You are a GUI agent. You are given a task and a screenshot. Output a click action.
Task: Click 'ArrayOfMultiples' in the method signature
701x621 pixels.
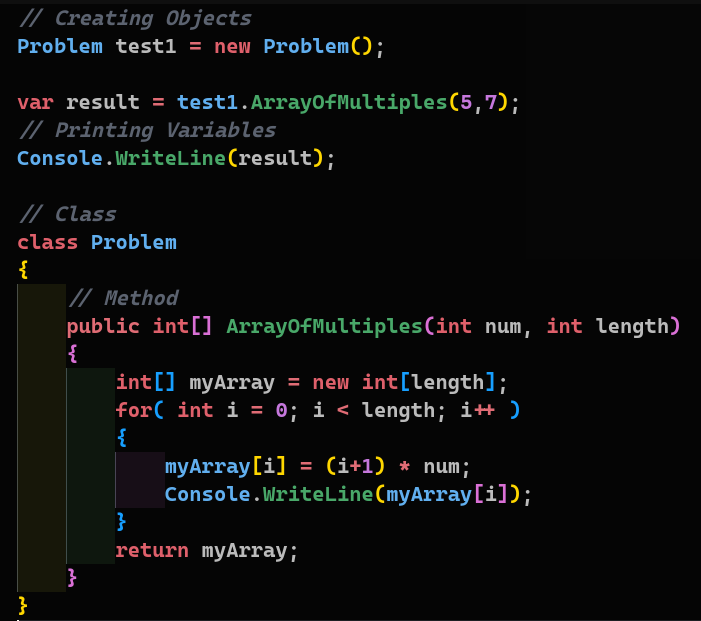(x=325, y=326)
